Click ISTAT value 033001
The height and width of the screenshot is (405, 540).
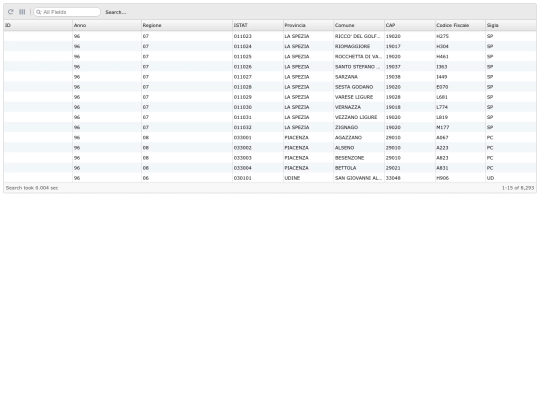click(242, 137)
